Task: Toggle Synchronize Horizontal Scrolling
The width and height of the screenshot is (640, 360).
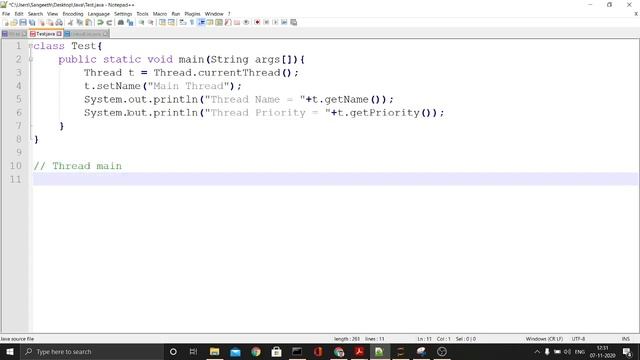Action: tap(171, 22)
